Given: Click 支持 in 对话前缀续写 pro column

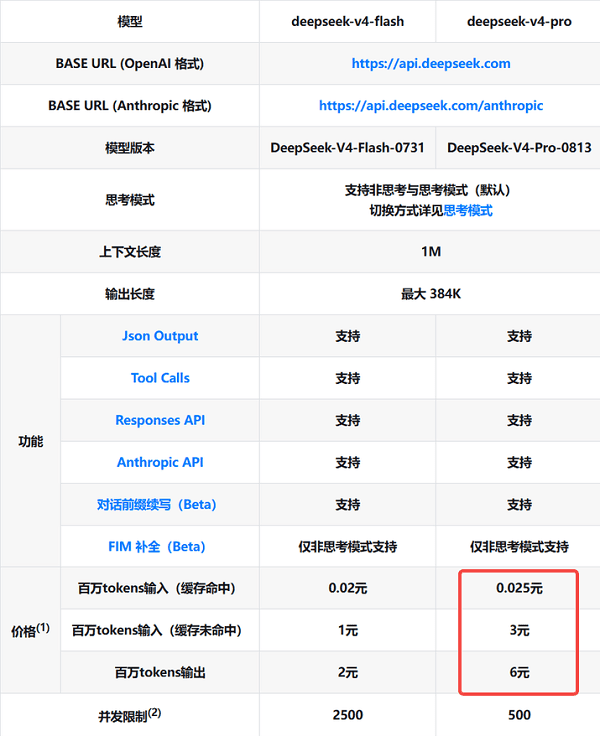Looking at the screenshot, I should coord(519,505).
